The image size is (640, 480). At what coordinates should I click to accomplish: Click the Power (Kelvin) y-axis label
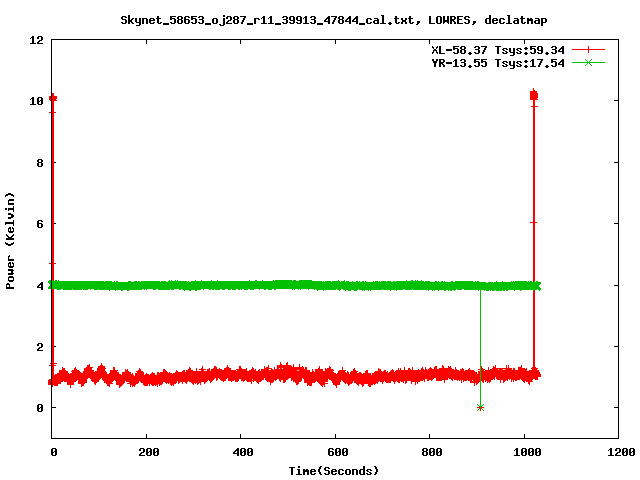coord(10,241)
